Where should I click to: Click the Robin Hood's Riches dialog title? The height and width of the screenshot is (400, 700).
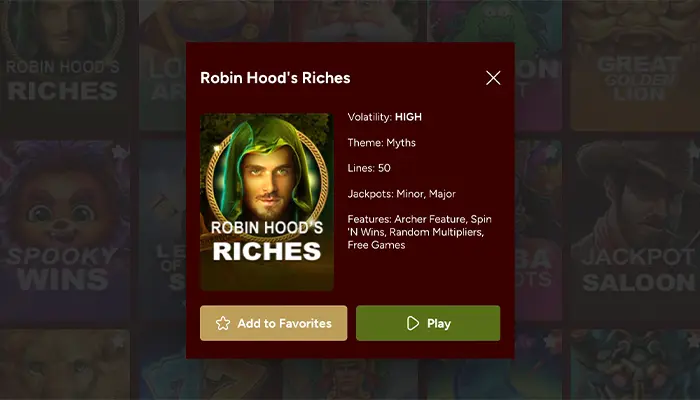coord(275,78)
